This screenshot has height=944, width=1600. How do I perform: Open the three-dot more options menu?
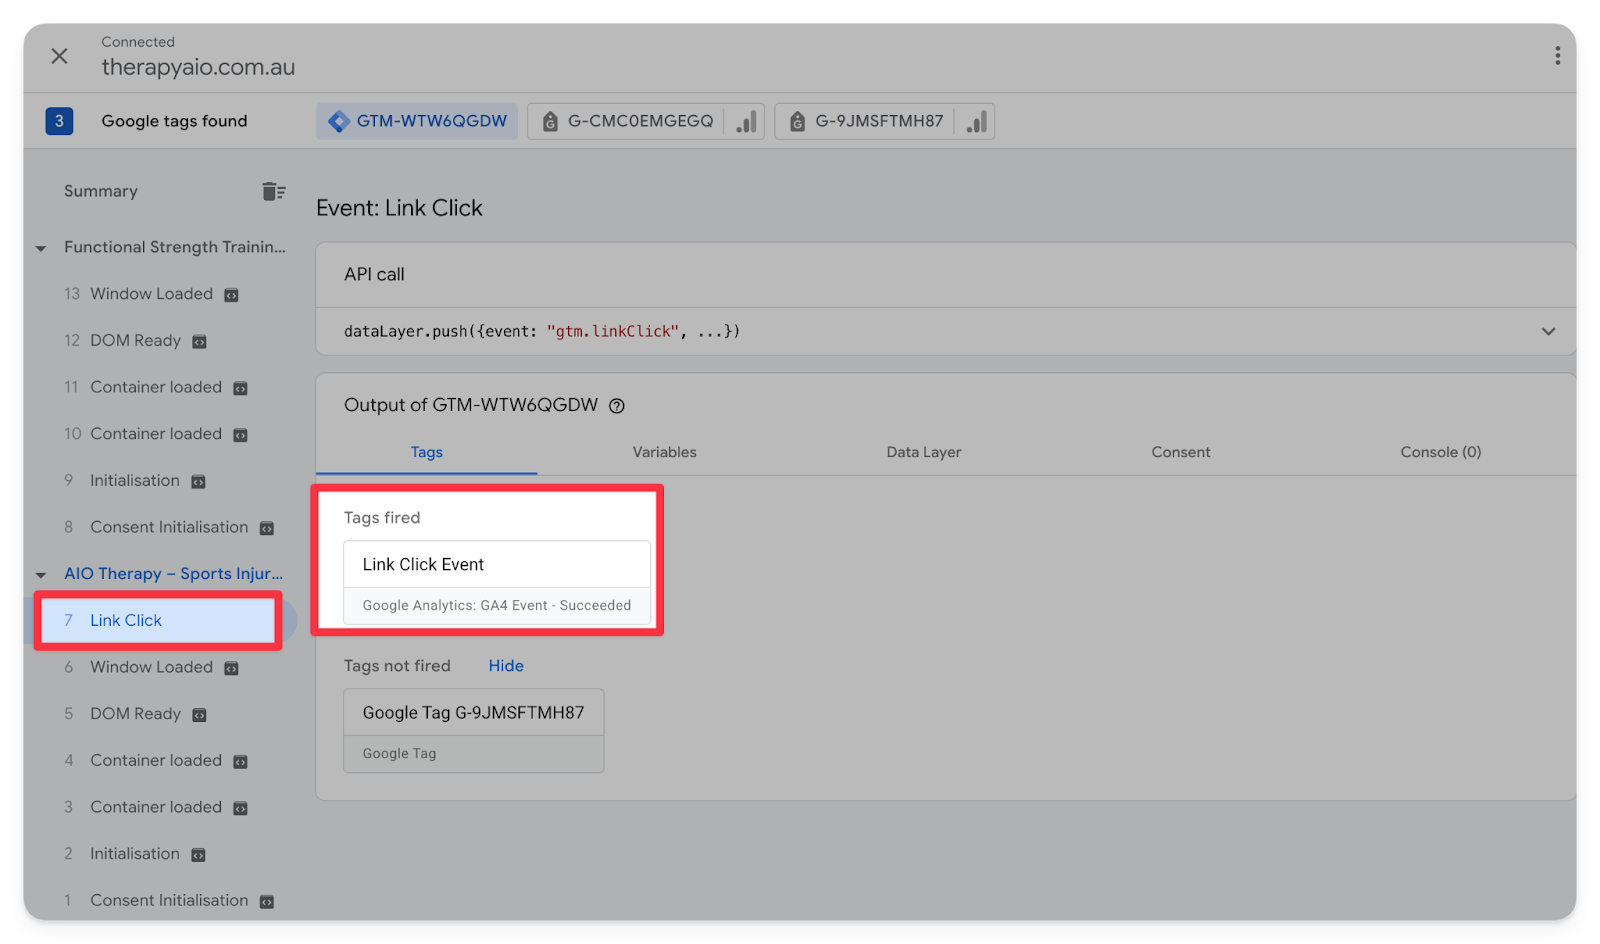[x=1557, y=56]
